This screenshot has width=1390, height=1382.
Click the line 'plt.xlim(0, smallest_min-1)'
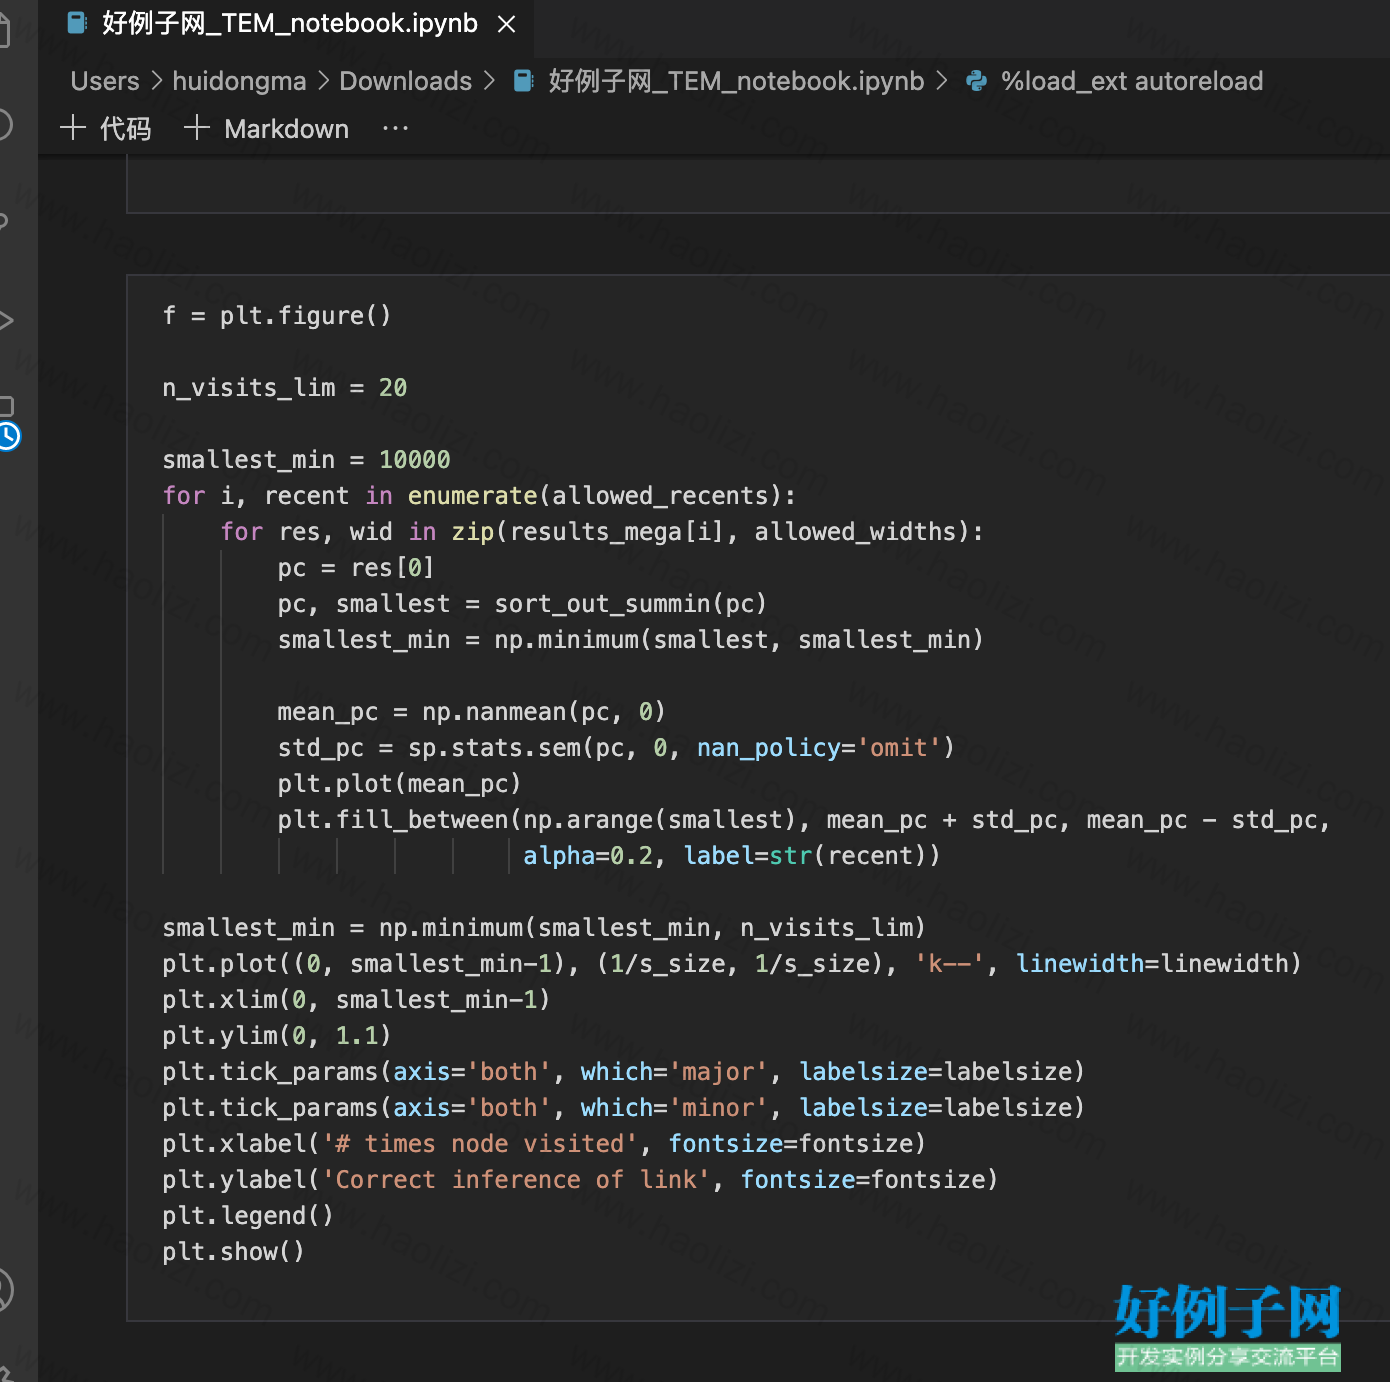click(x=356, y=1000)
